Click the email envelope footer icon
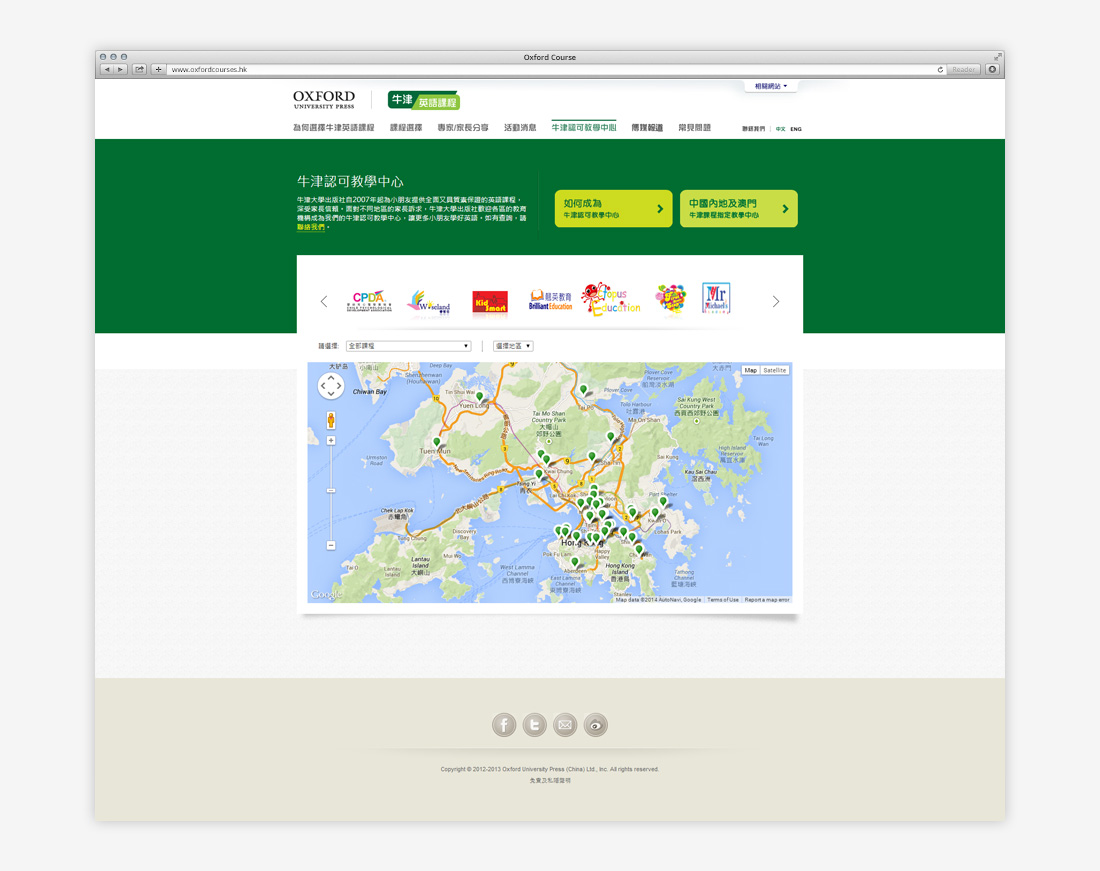1100x871 pixels. 565,725
